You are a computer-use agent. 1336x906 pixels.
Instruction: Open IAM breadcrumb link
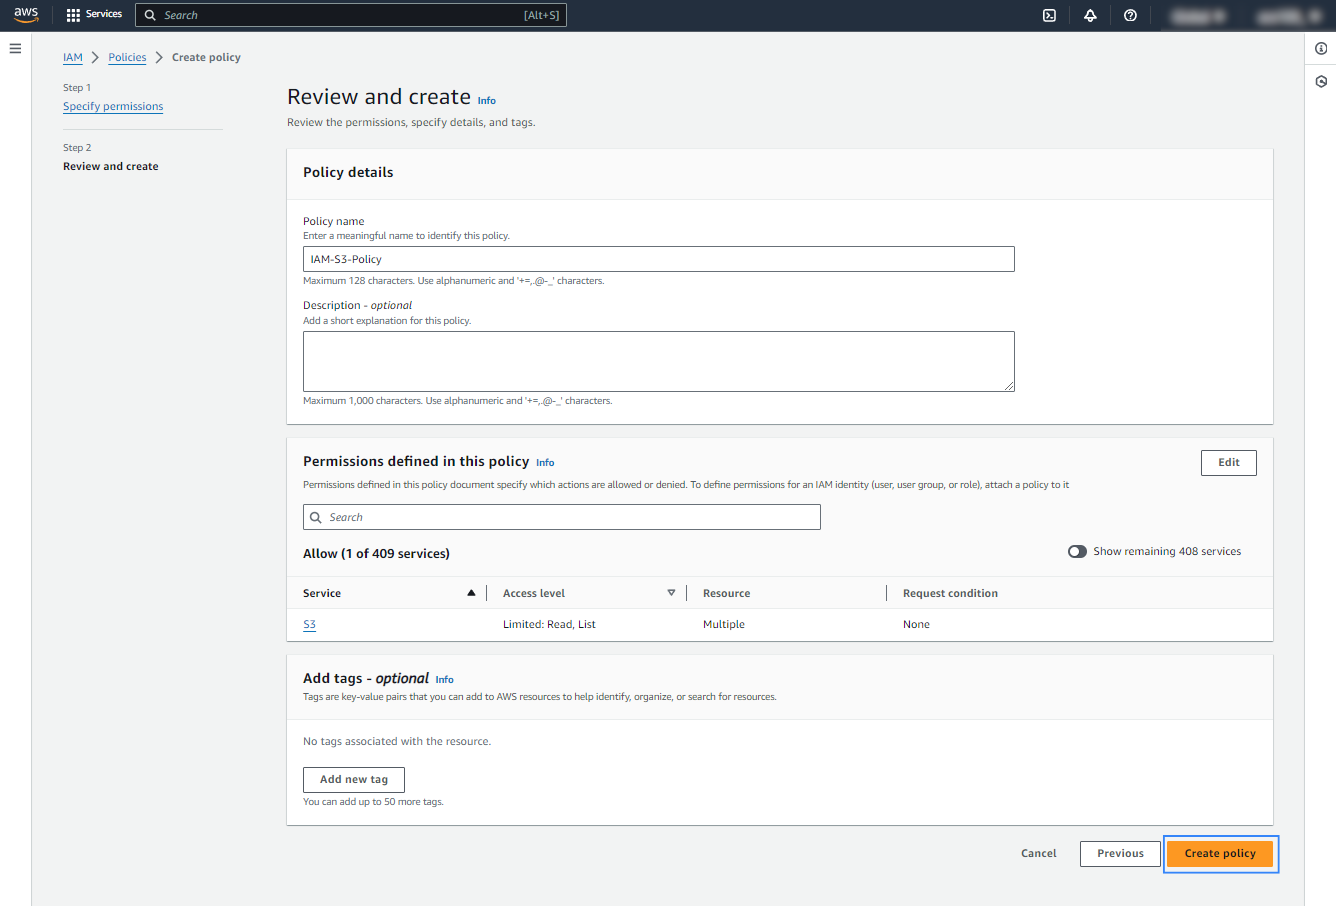tap(73, 57)
